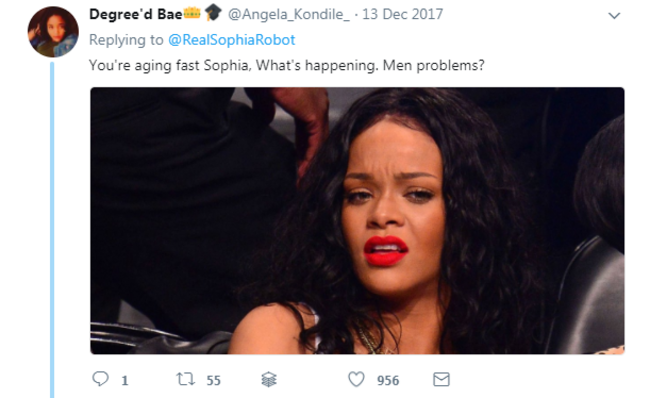
Task: Open the tweet options chevron menu
Action: click(x=614, y=16)
